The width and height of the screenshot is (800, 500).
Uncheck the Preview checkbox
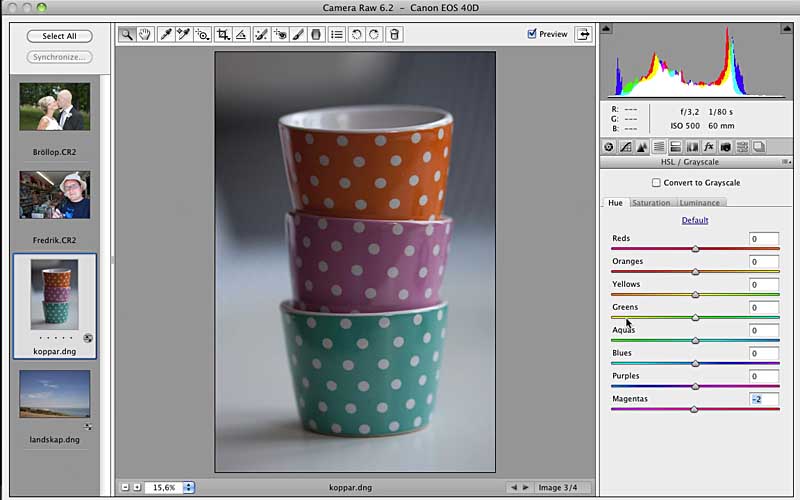coord(532,34)
